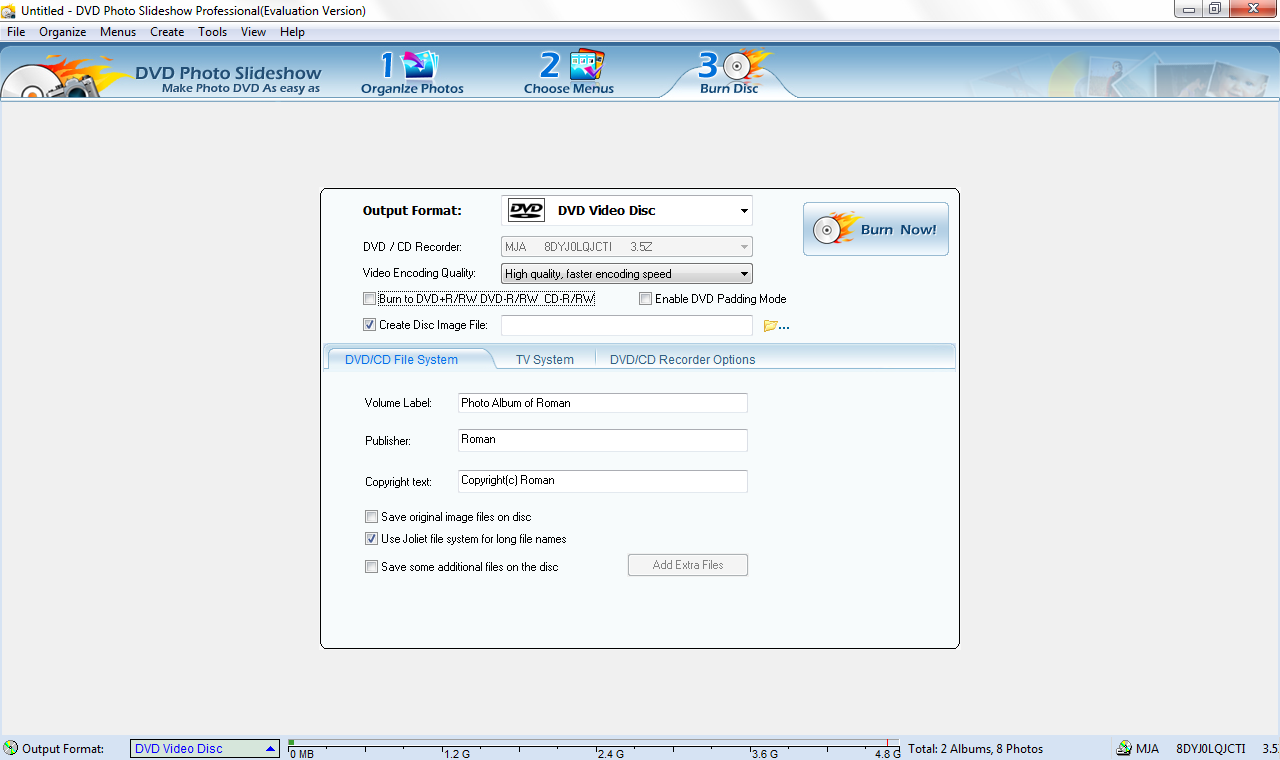Click the '8DYJ0LQJCTI' status bar text
Viewport: 1280px width, 760px height.
coord(1211,749)
